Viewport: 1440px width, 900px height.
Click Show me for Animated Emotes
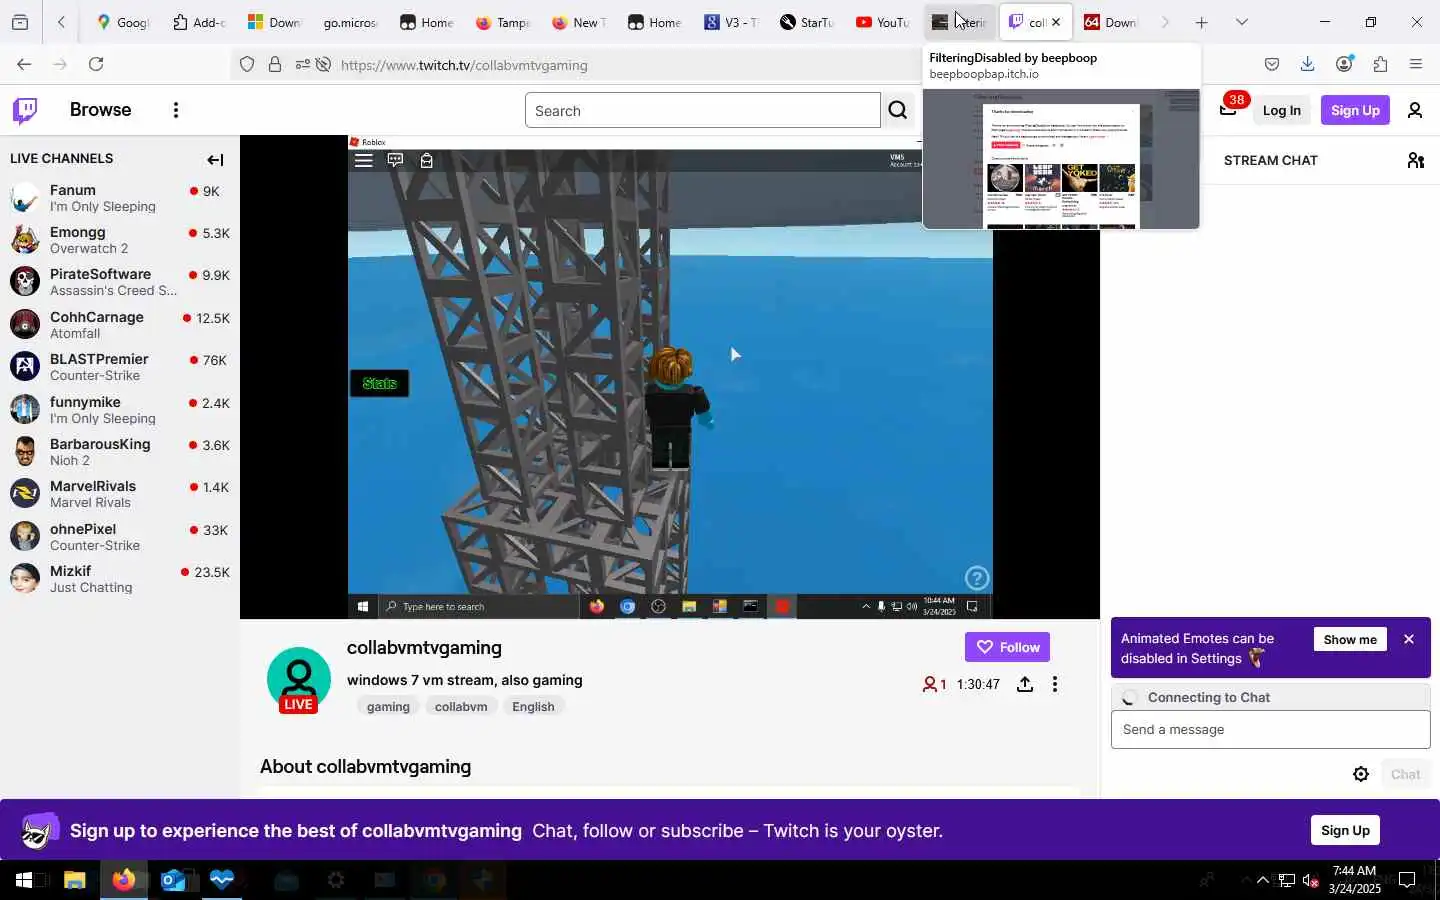coord(1350,640)
